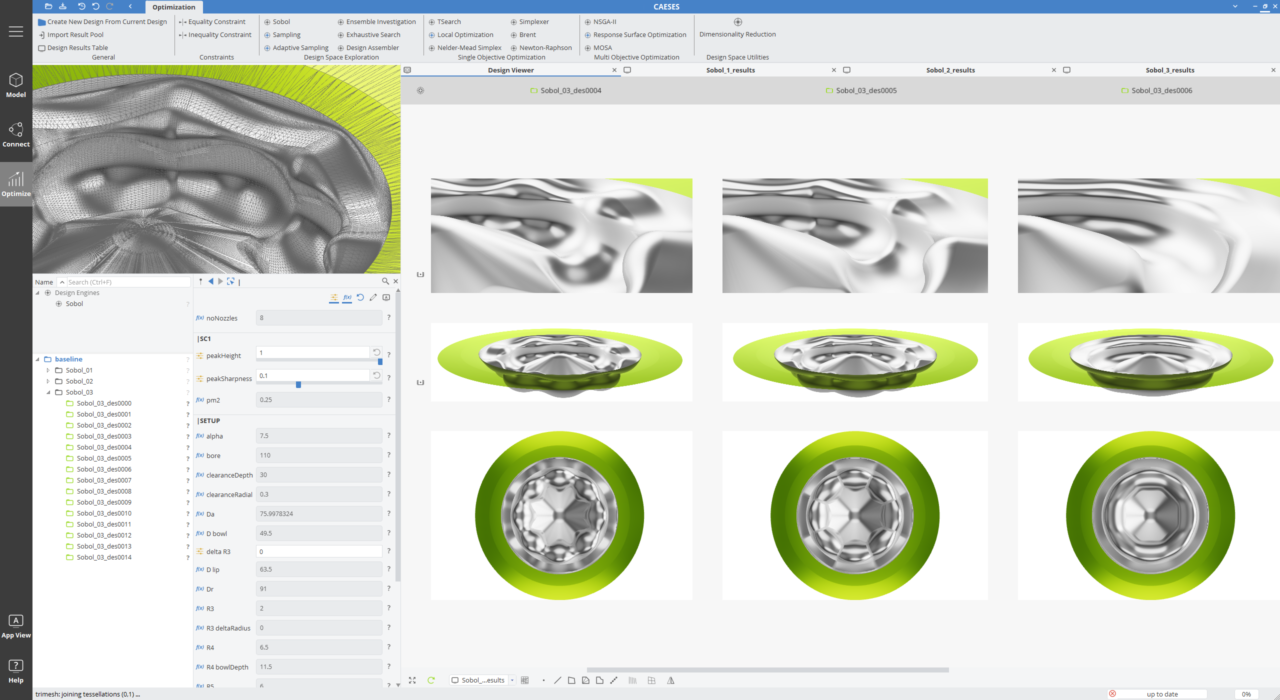Start an NSGA-II multi objective optimization
The image size is (1280, 700).
pos(605,21)
